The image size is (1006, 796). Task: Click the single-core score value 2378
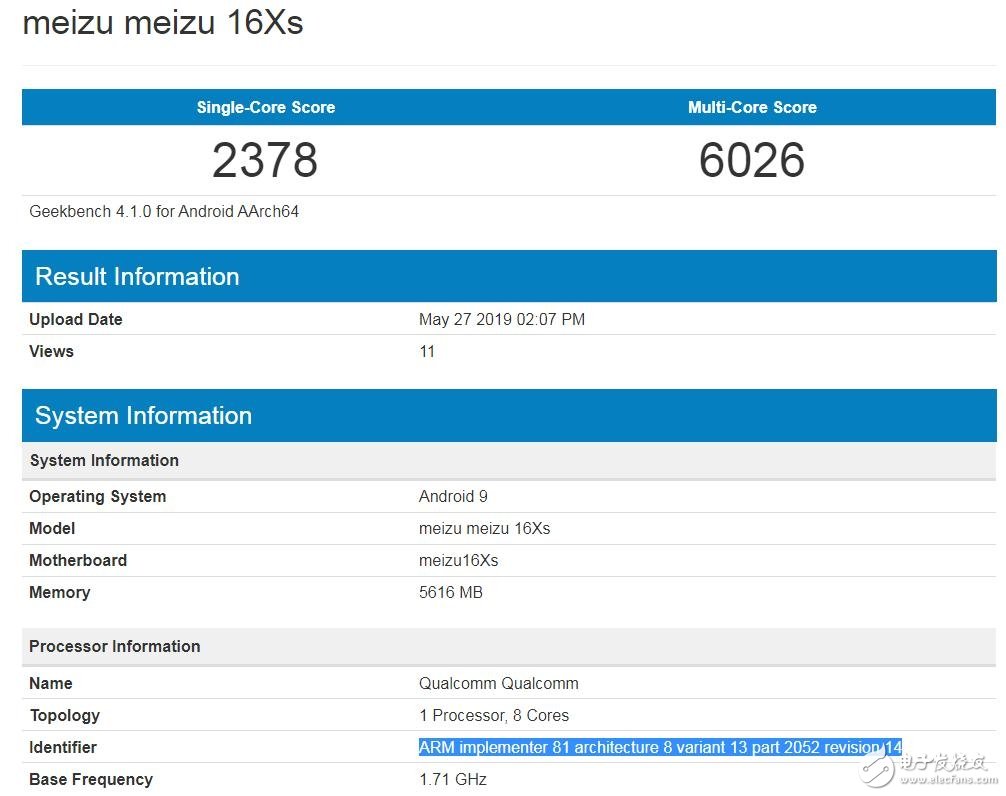point(265,160)
